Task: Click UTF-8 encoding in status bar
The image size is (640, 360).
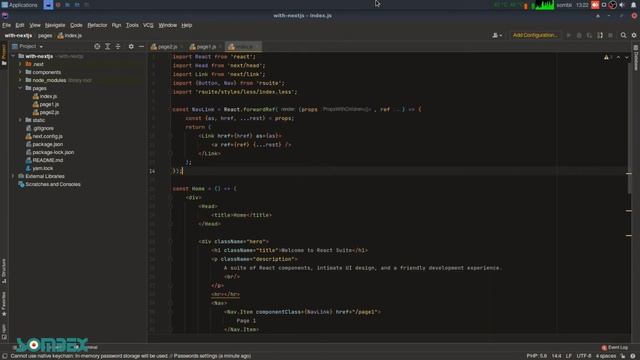Action: coord(584,356)
